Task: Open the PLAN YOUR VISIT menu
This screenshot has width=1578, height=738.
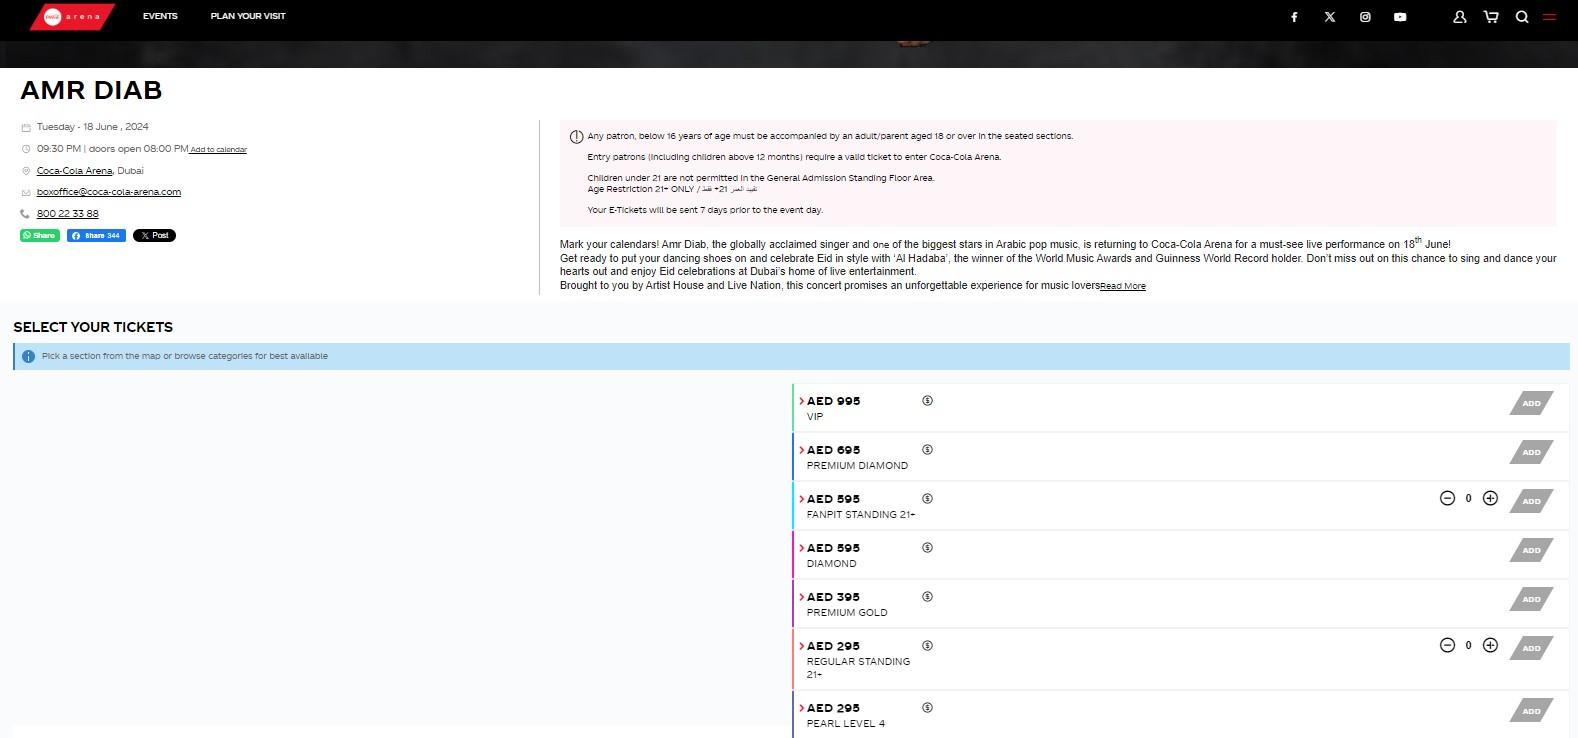Action: pos(248,16)
